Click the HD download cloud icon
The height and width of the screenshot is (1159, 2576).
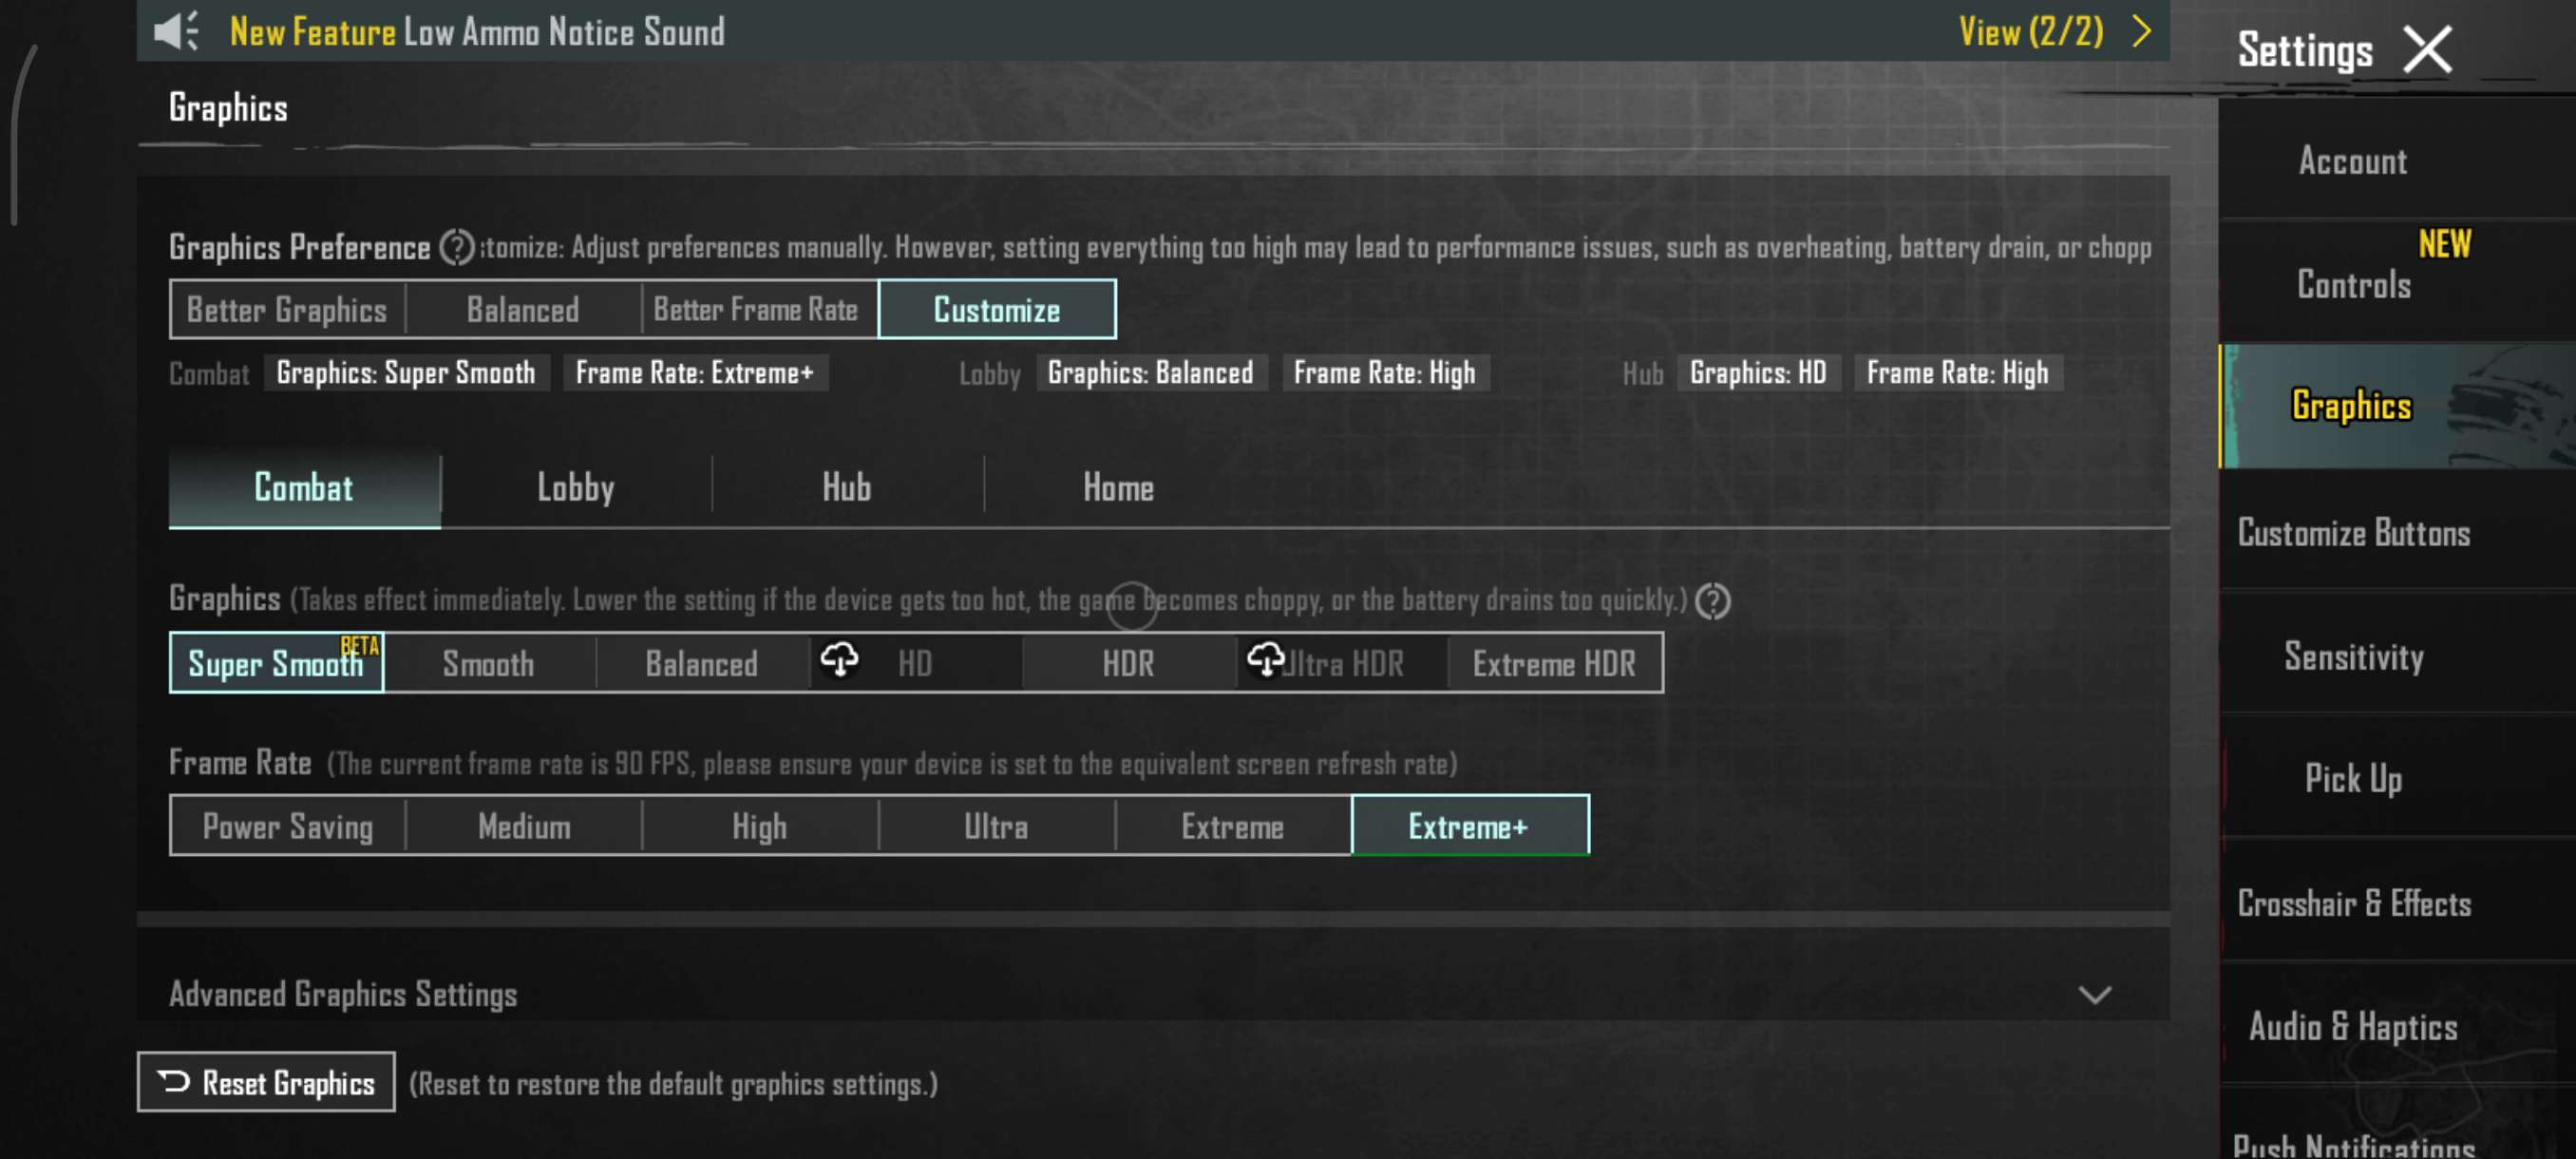click(x=839, y=660)
